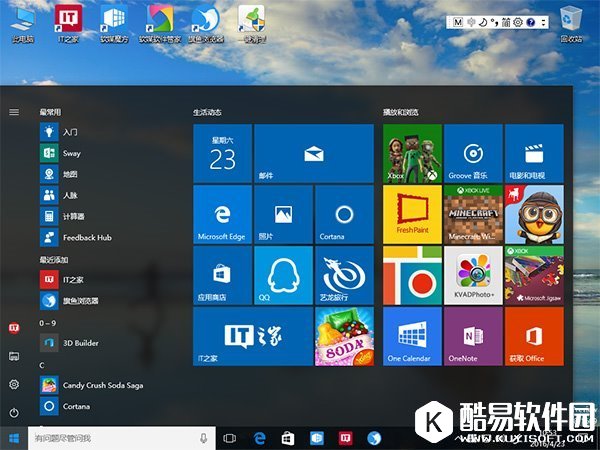This screenshot has height=450, width=600.
Task: Open the 电影和电视 tile
Action: (534, 153)
